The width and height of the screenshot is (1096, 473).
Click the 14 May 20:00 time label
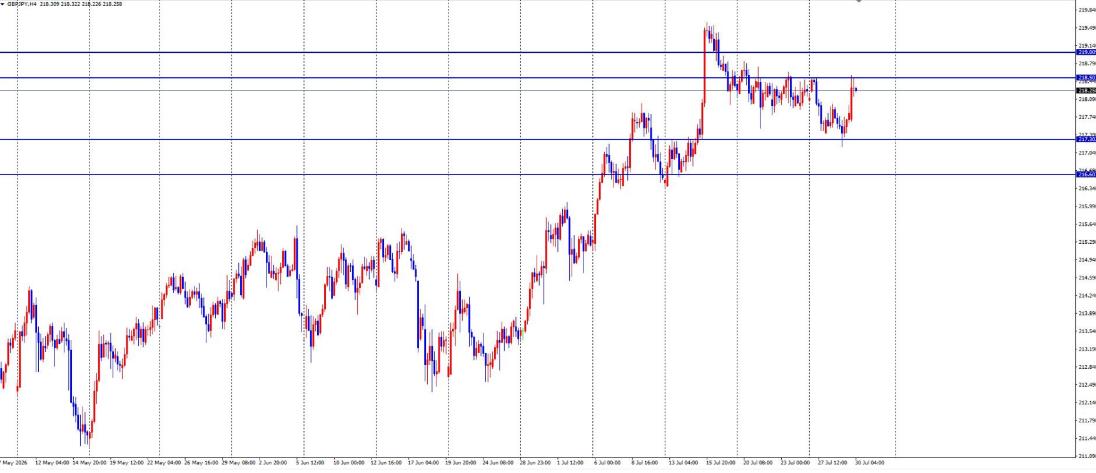pyautogui.click(x=89, y=463)
